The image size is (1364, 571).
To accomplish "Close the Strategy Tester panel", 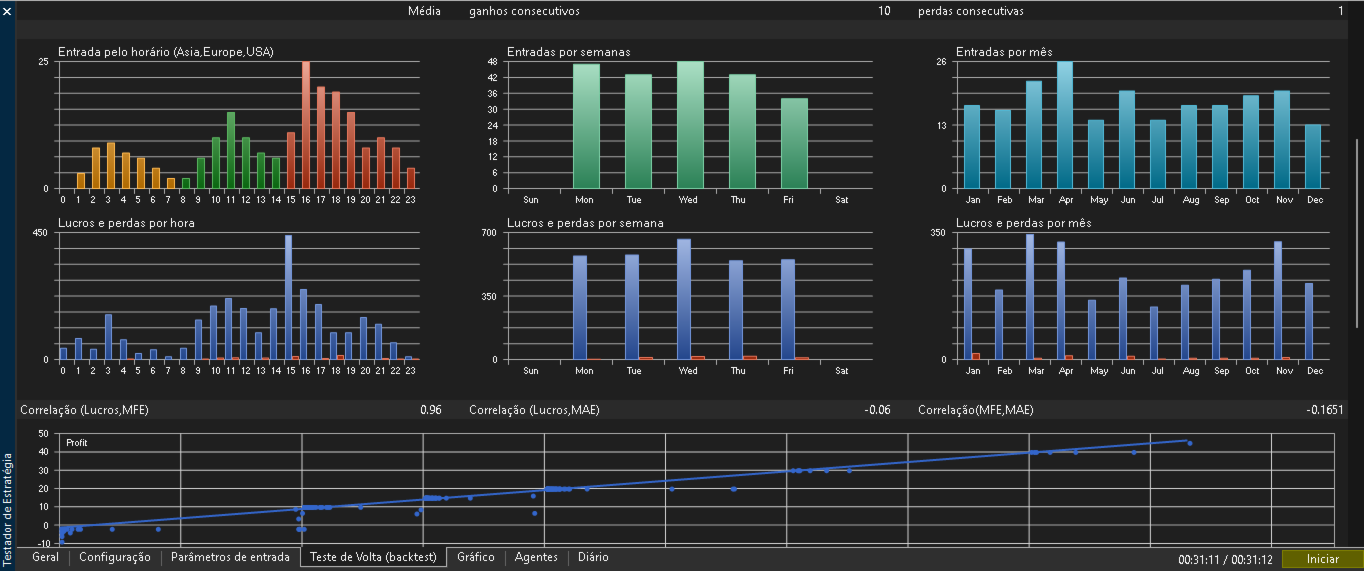I will [x=8, y=11].
